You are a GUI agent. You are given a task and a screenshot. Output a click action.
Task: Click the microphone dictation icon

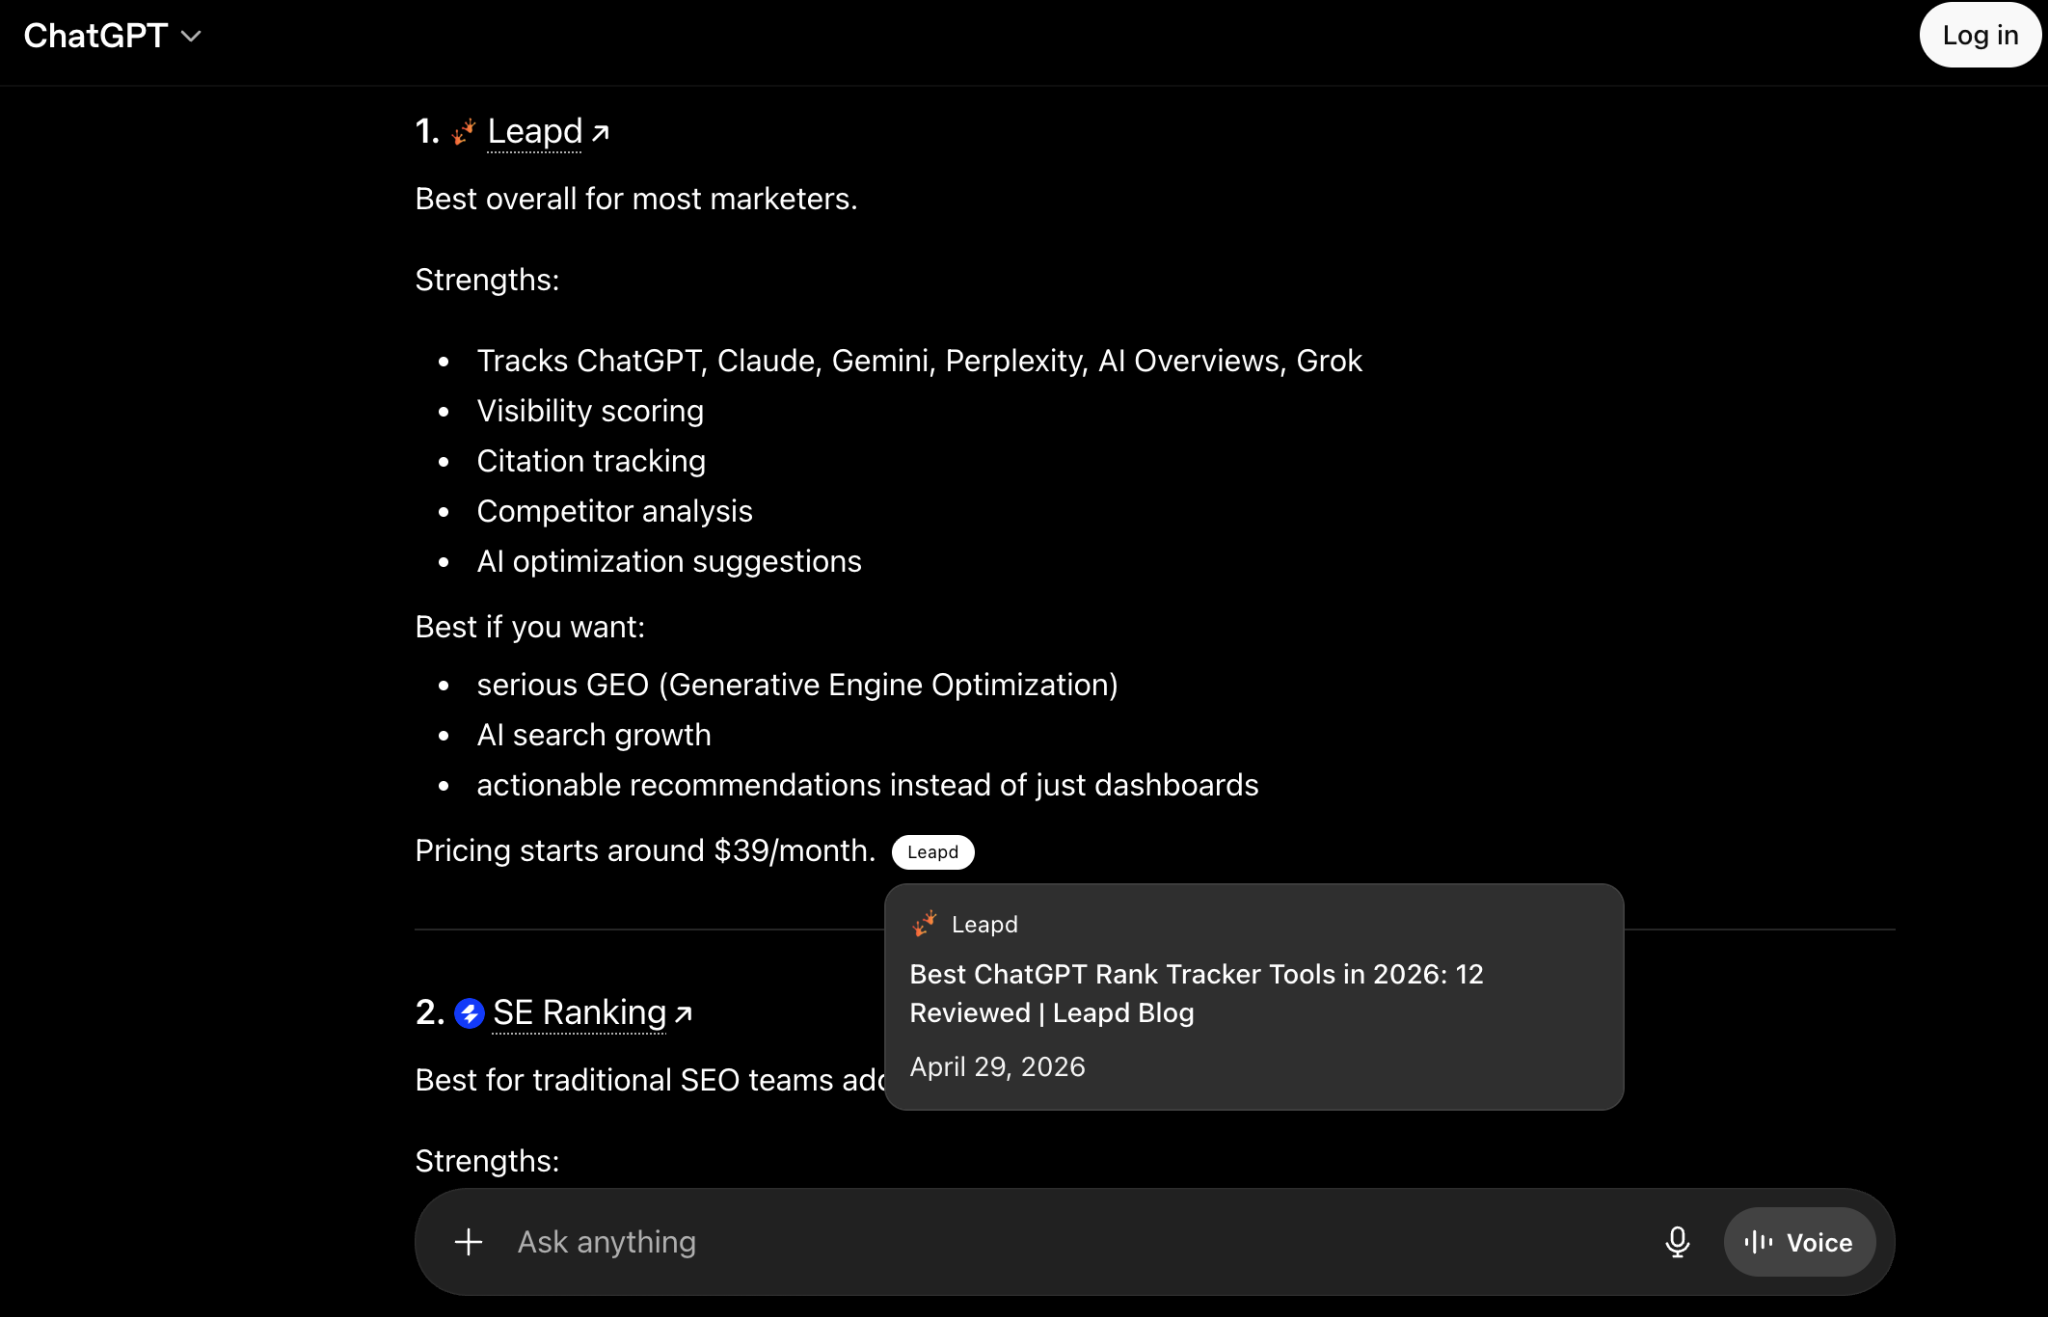pos(1677,1242)
